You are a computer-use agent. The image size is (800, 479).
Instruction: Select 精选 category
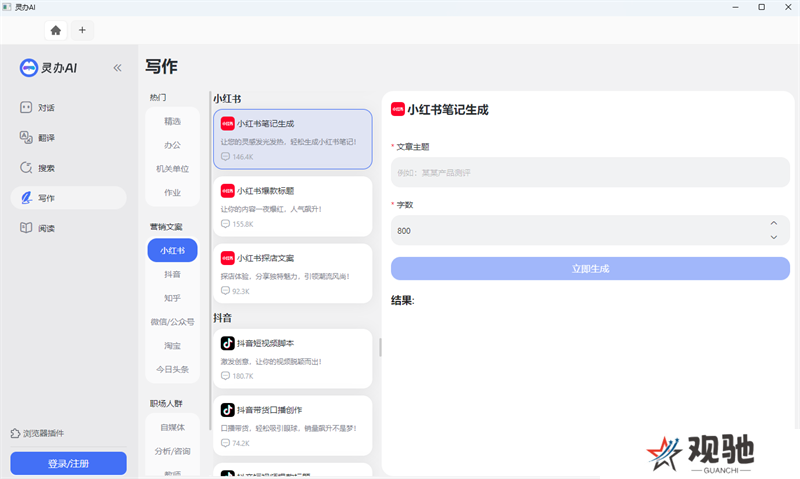172,121
